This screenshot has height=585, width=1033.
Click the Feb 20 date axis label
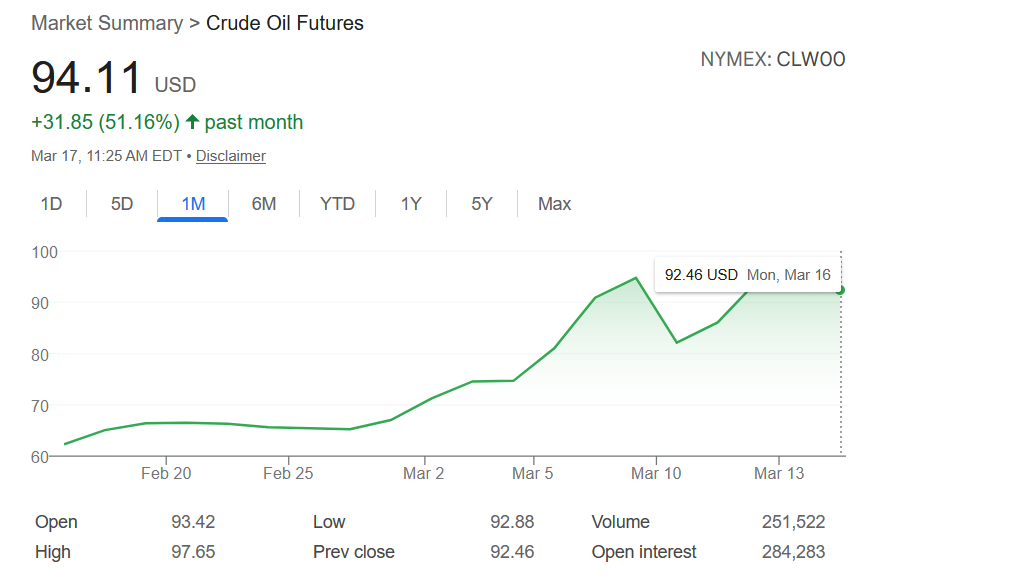point(166,474)
